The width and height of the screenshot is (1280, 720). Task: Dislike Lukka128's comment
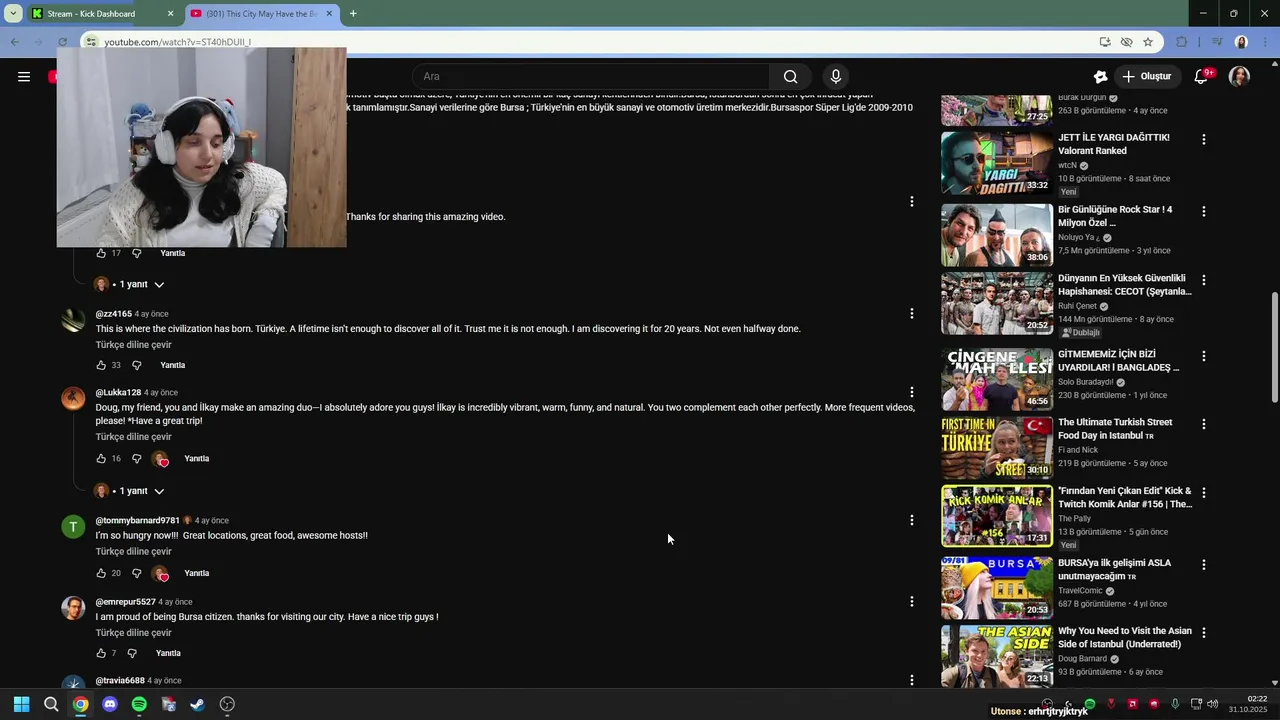coord(137,459)
